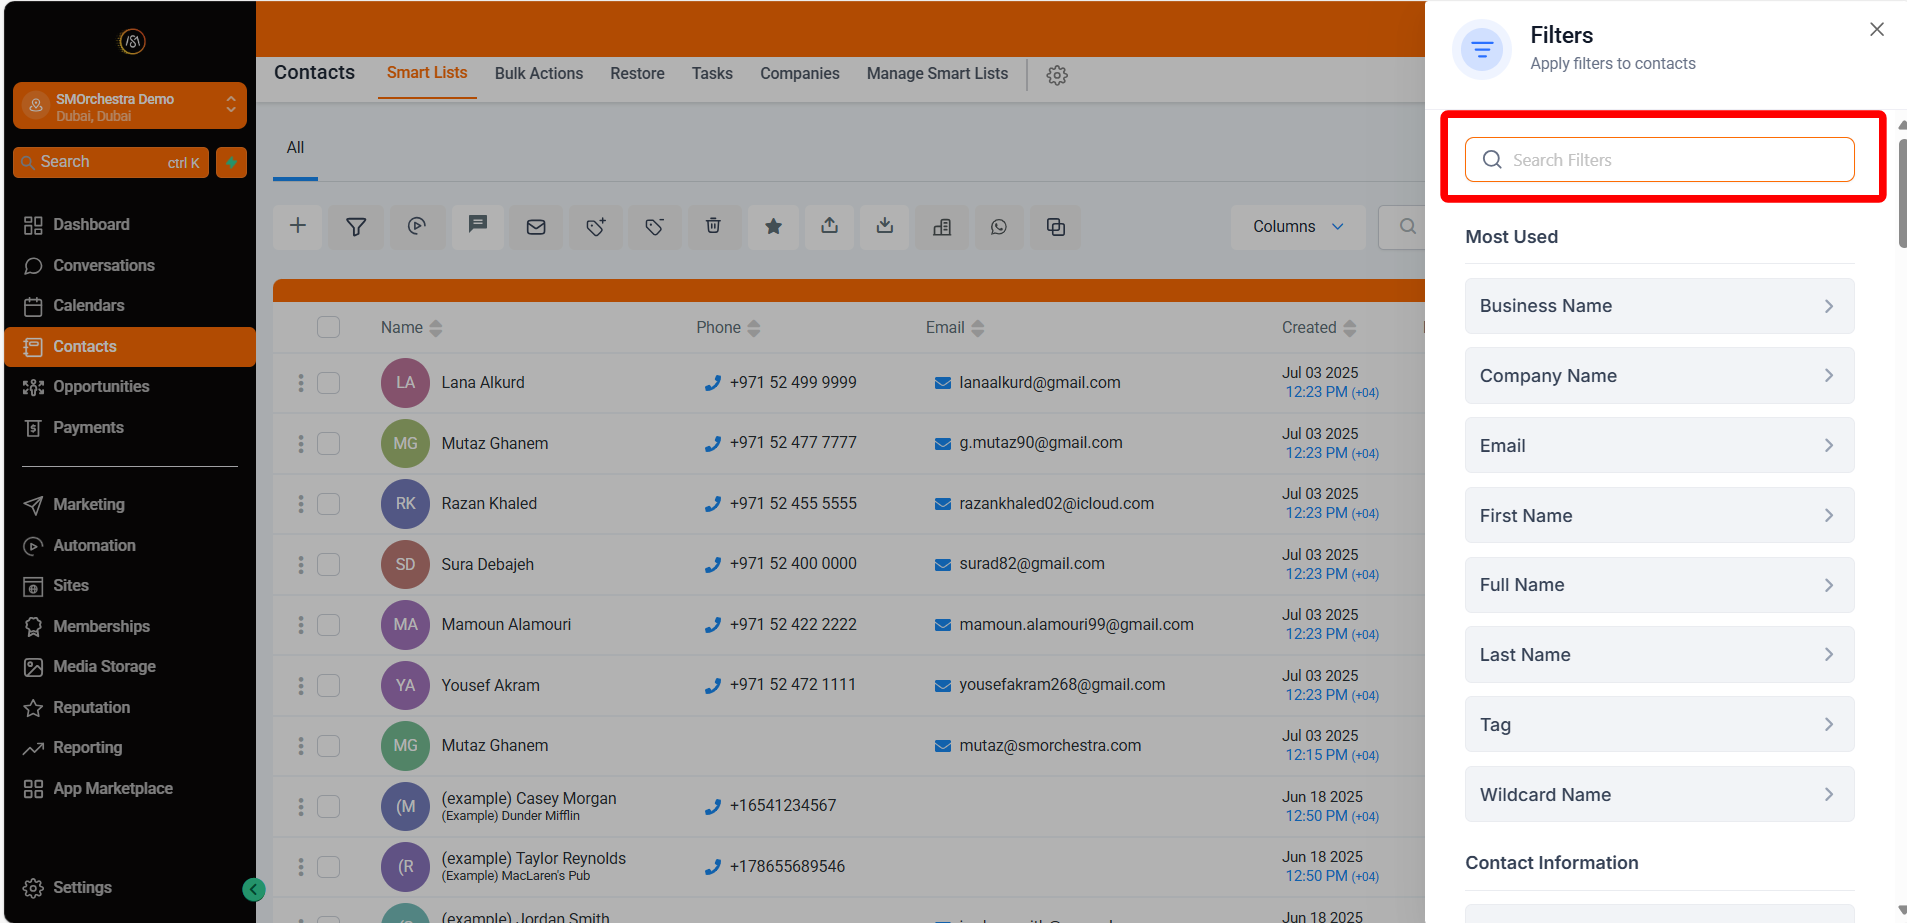Screen dimensions: 1907x923
Task: Click the Search Filters input field
Action: tap(1670, 160)
